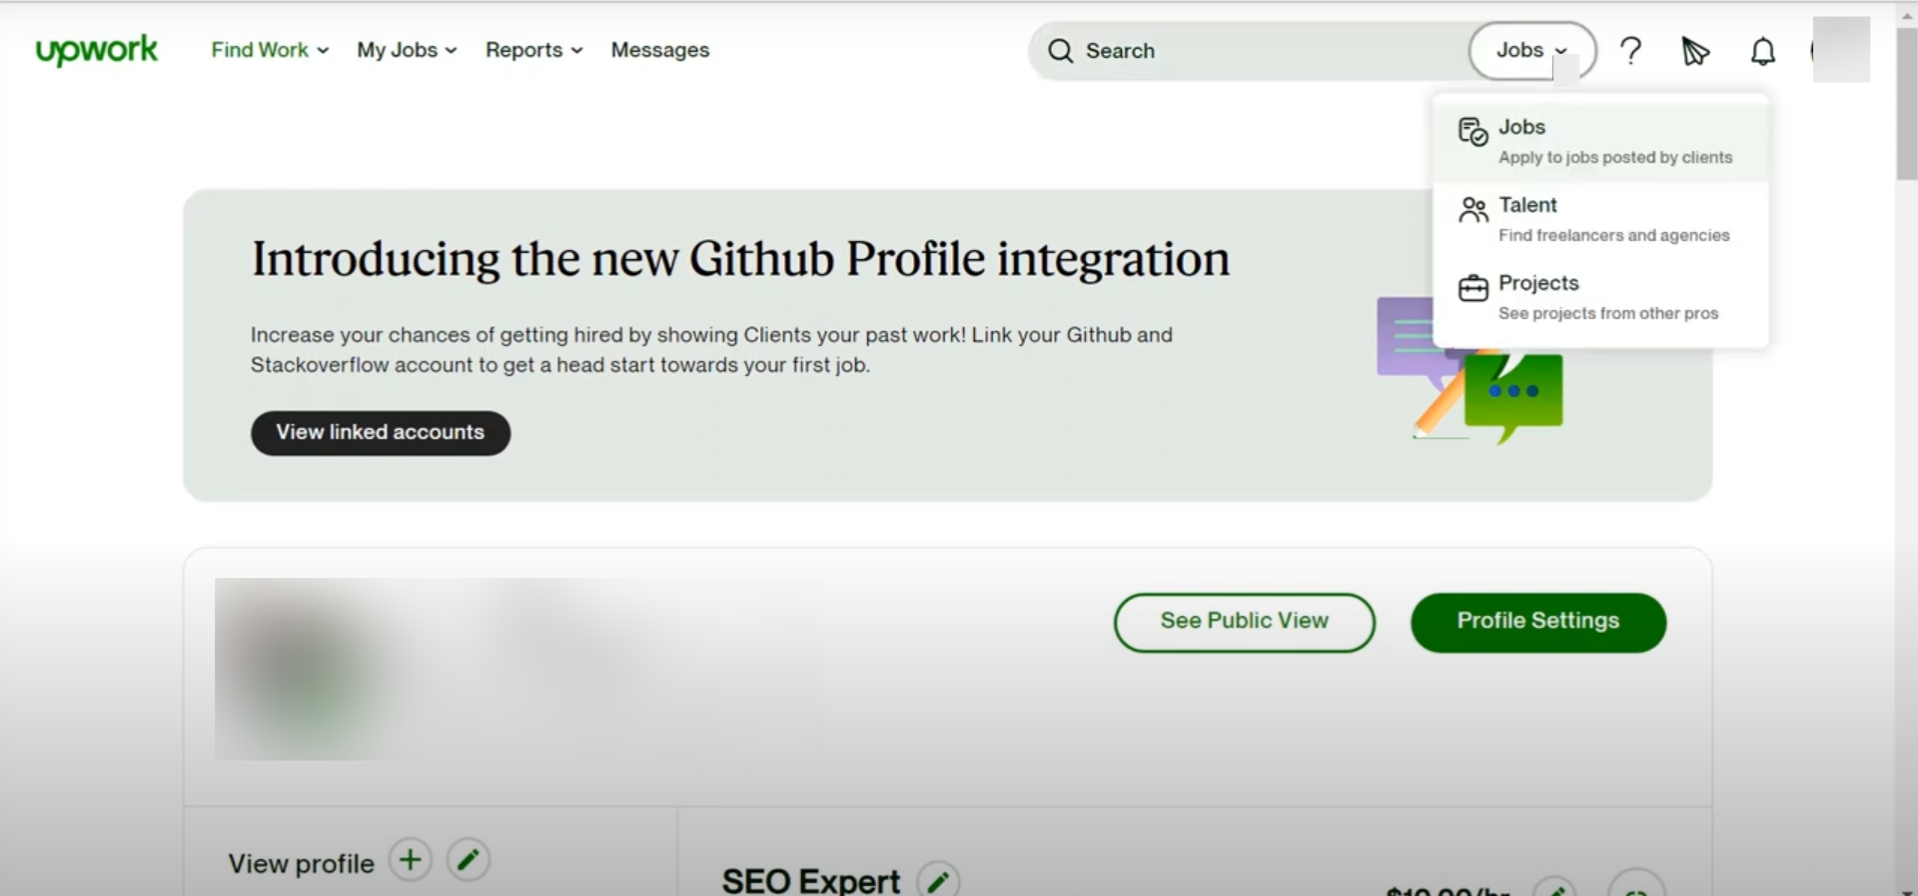Edit the SEO Expert title

(938, 881)
